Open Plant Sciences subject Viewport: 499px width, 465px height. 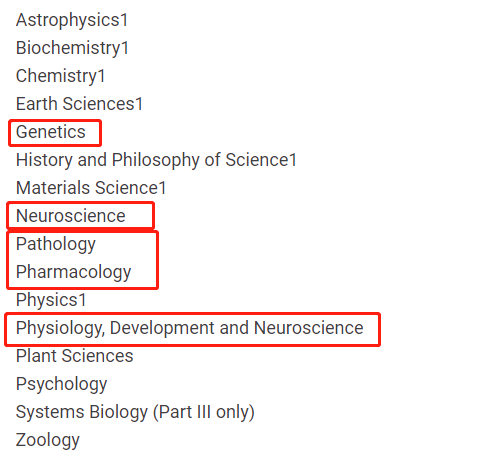(x=75, y=356)
